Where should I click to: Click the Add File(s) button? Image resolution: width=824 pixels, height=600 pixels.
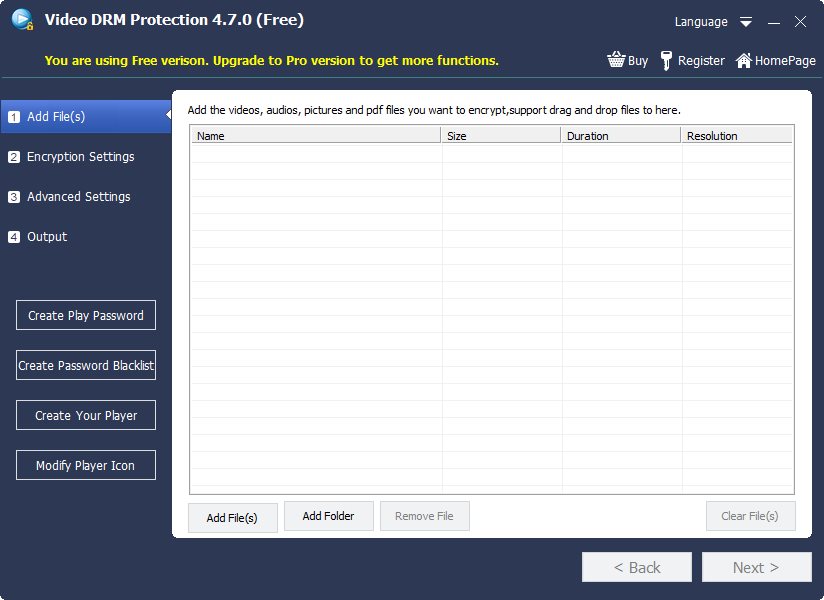click(232, 517)
